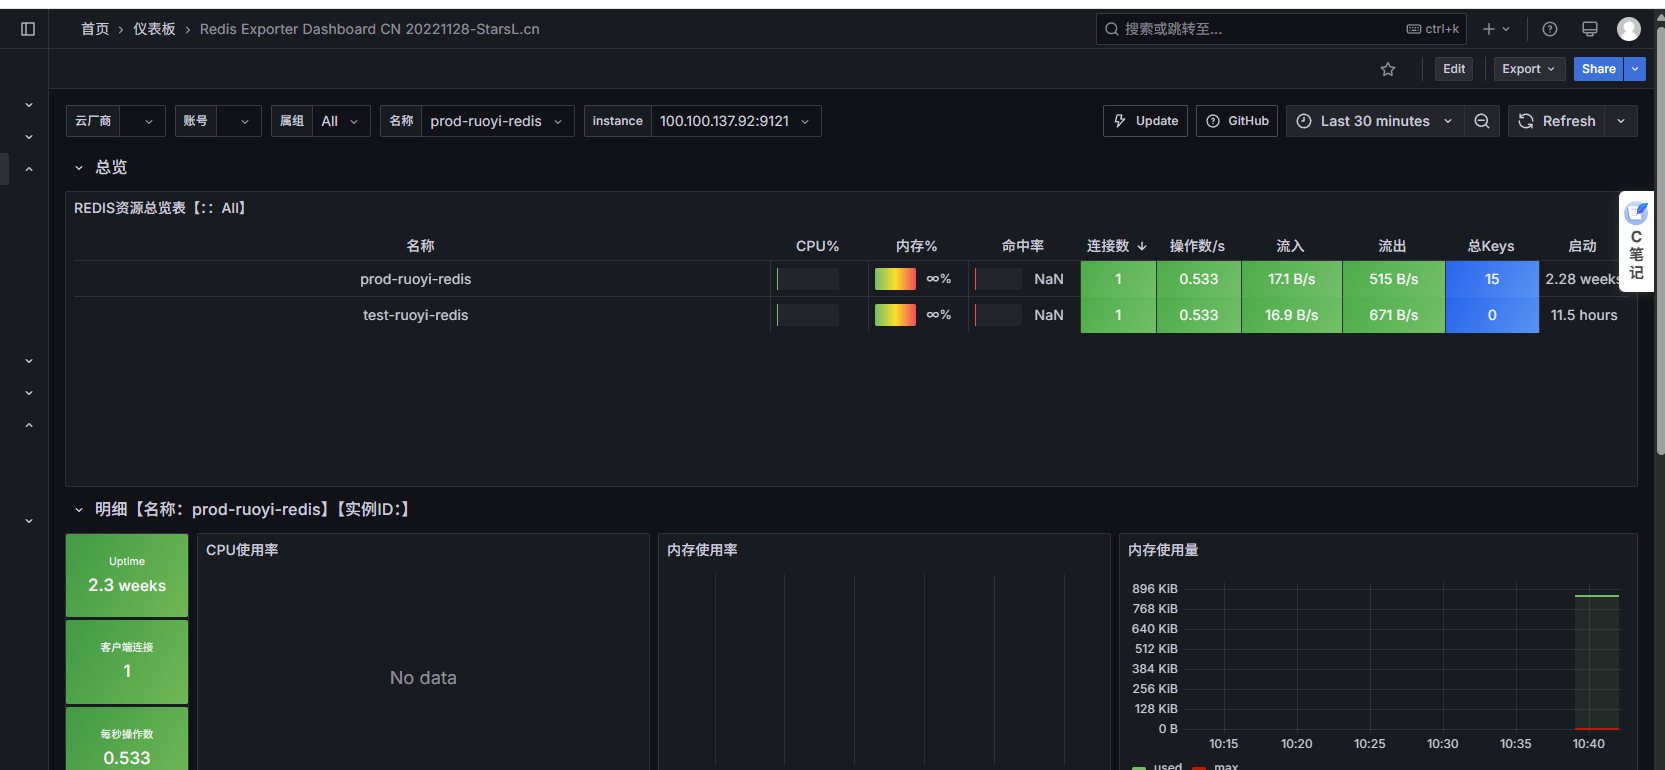The height and width of the screenshot is (770, 1665).
Task: Click the Refresh button
Action: (x=1557, y=121)
